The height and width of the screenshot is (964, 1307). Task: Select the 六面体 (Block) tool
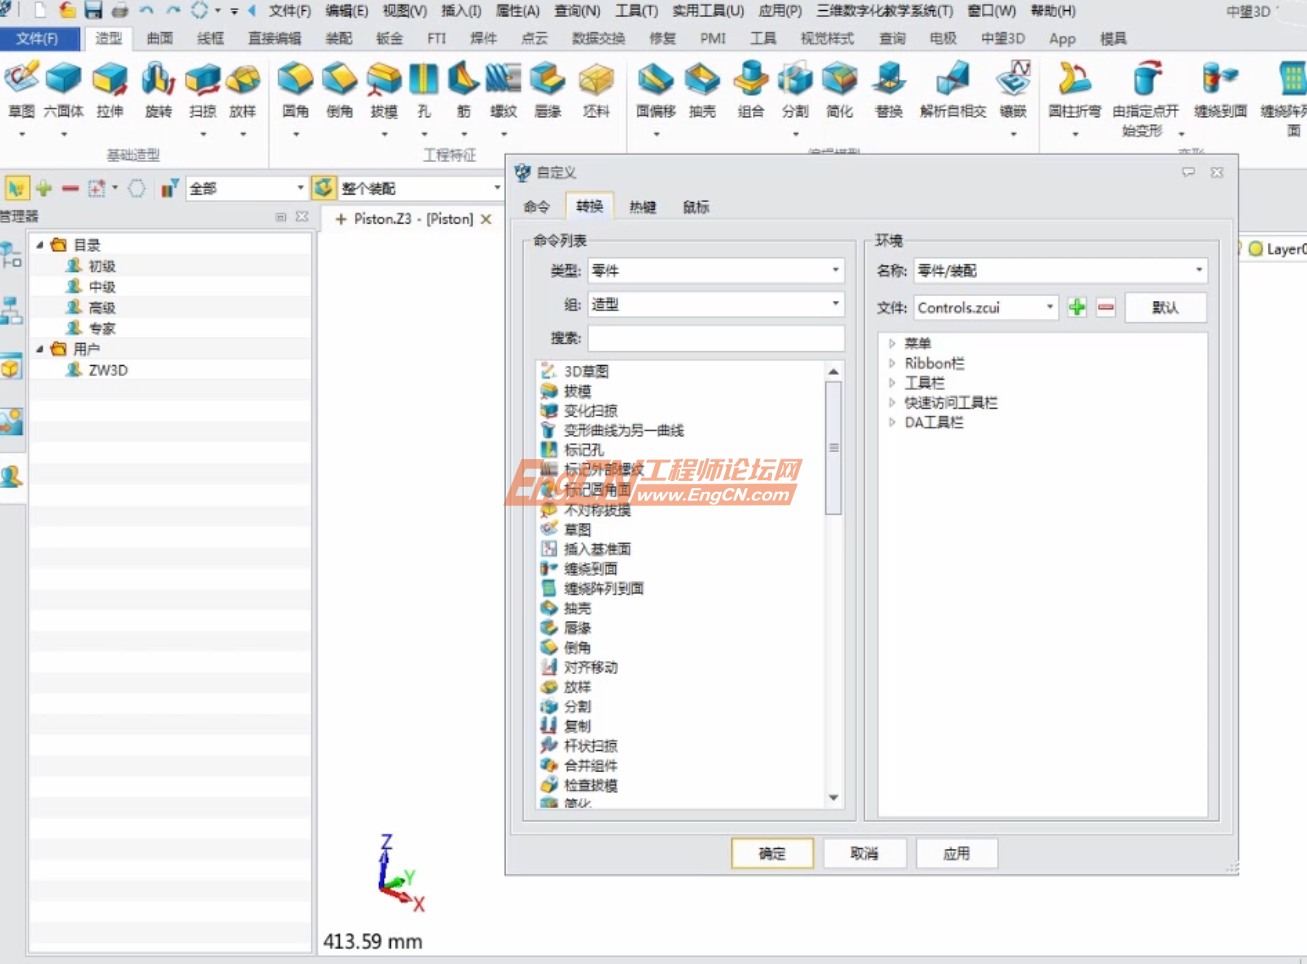(62, 95)
